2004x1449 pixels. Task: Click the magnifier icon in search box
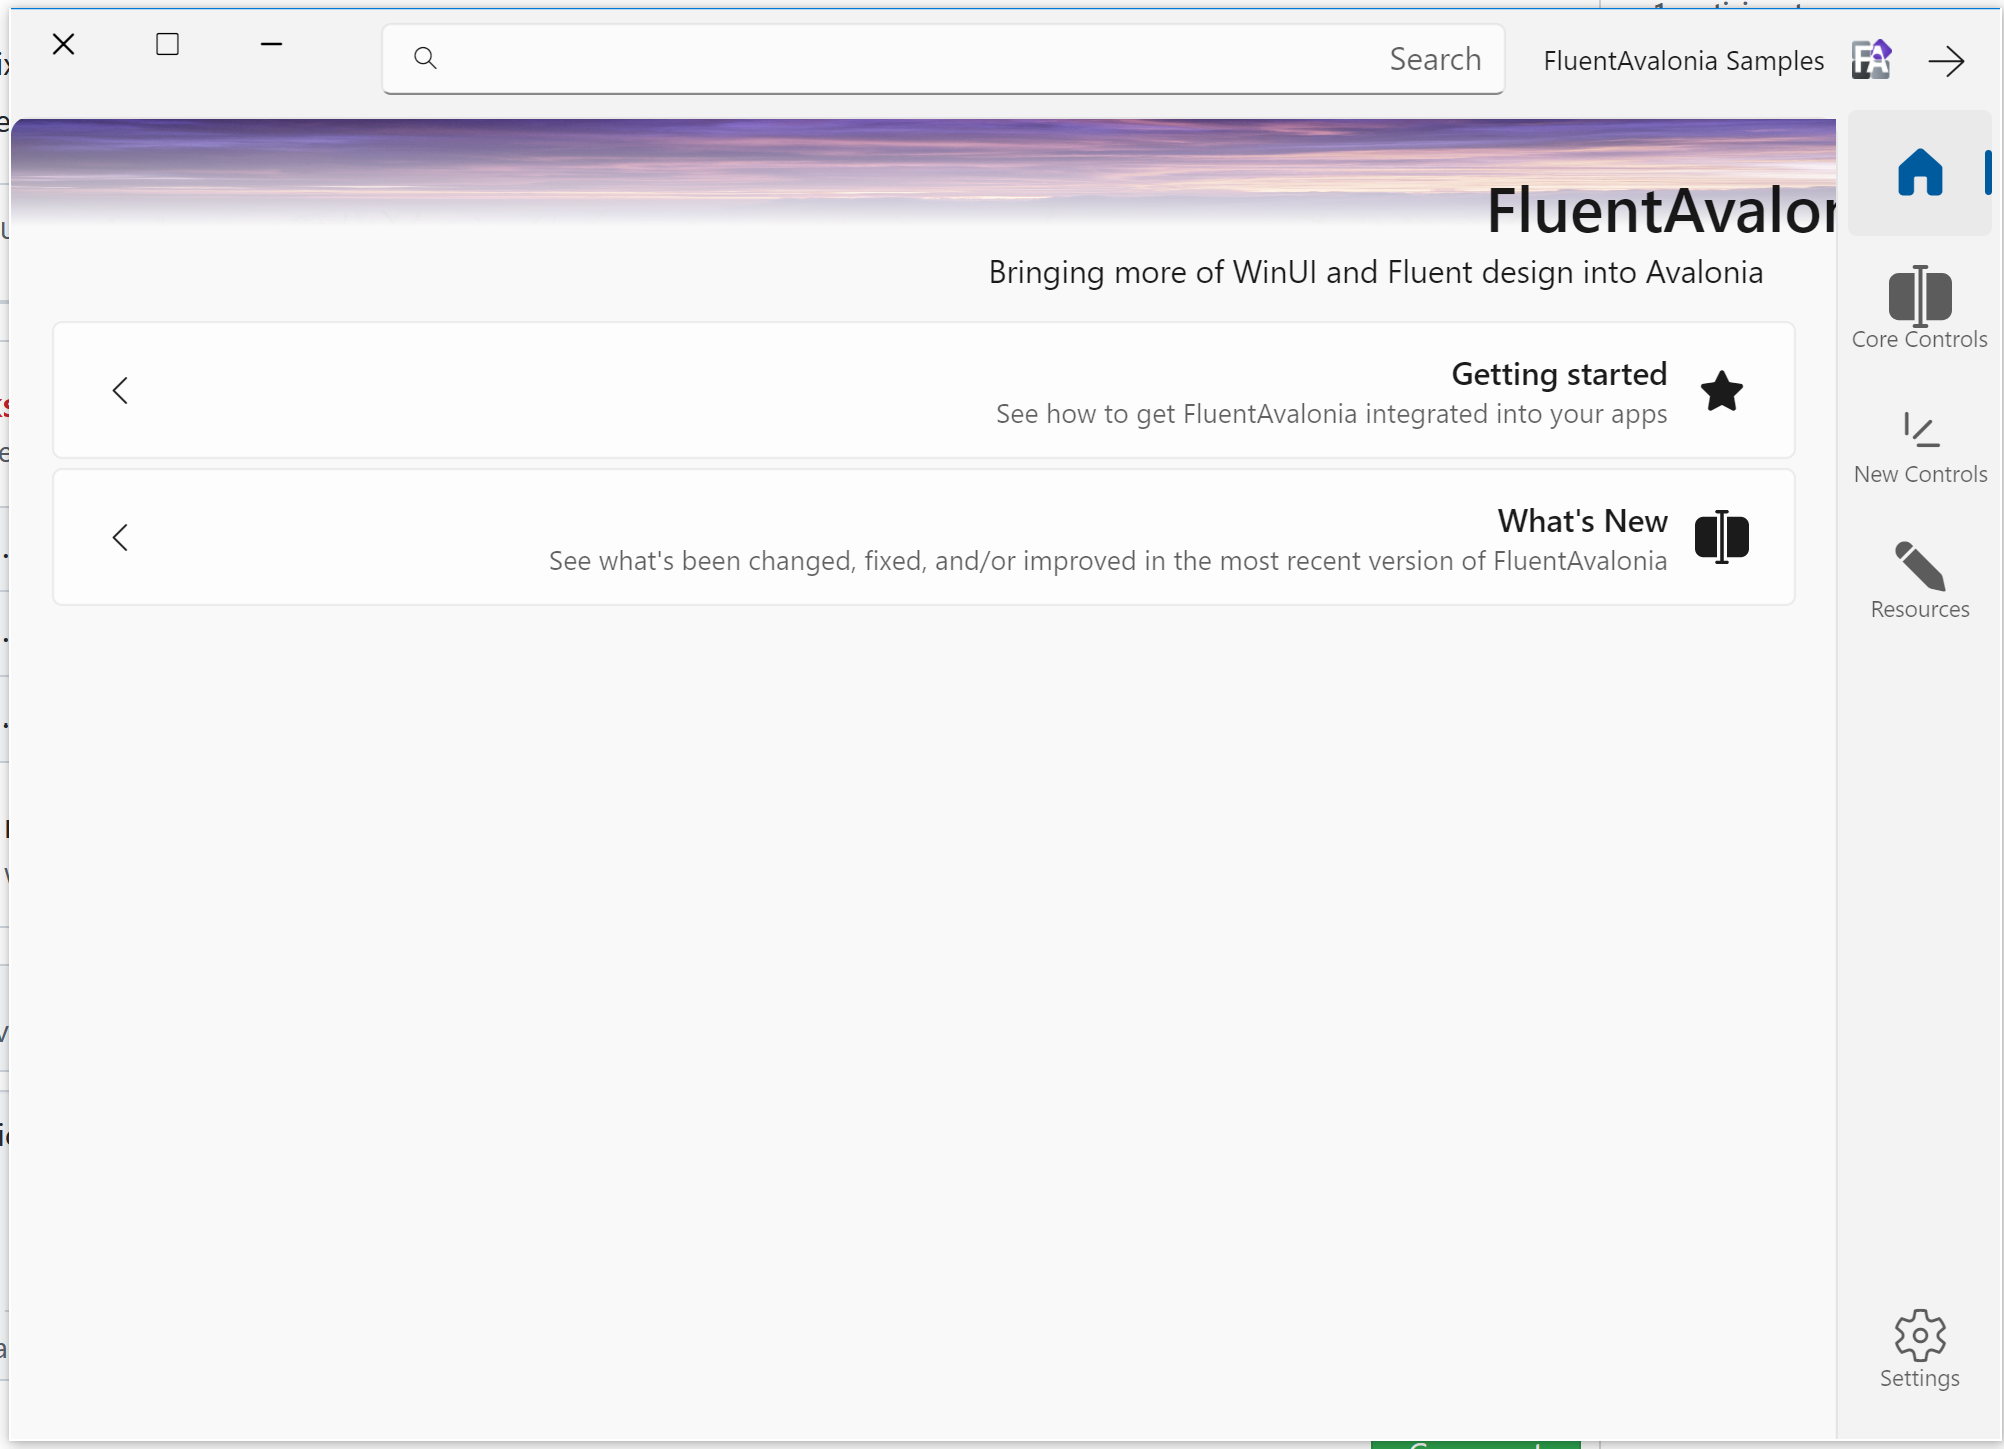(x=425, y=58)
